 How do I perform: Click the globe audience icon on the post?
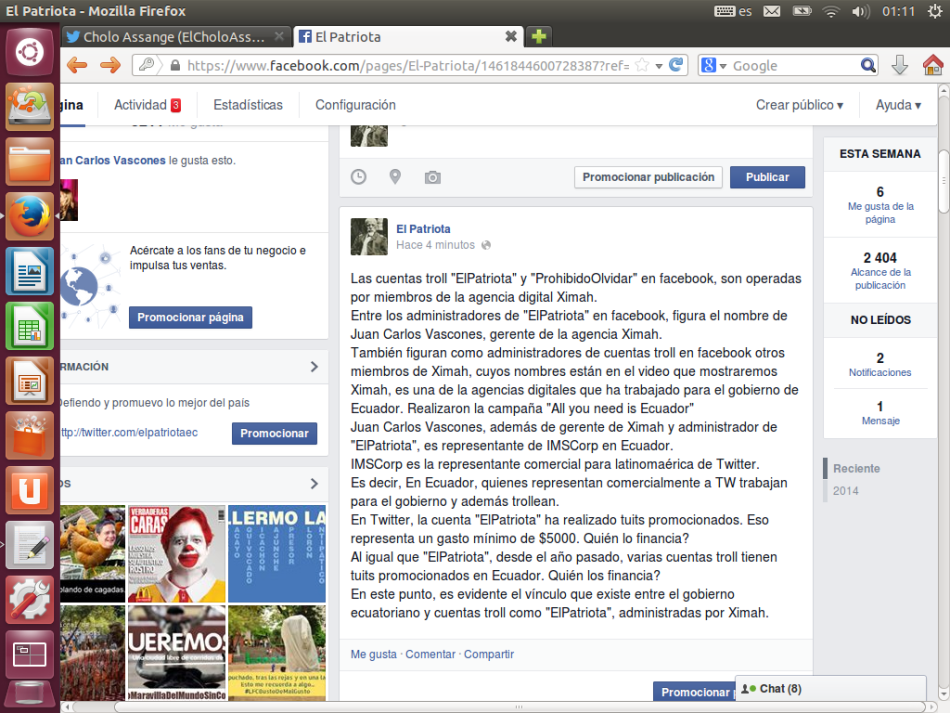(486, 245)
